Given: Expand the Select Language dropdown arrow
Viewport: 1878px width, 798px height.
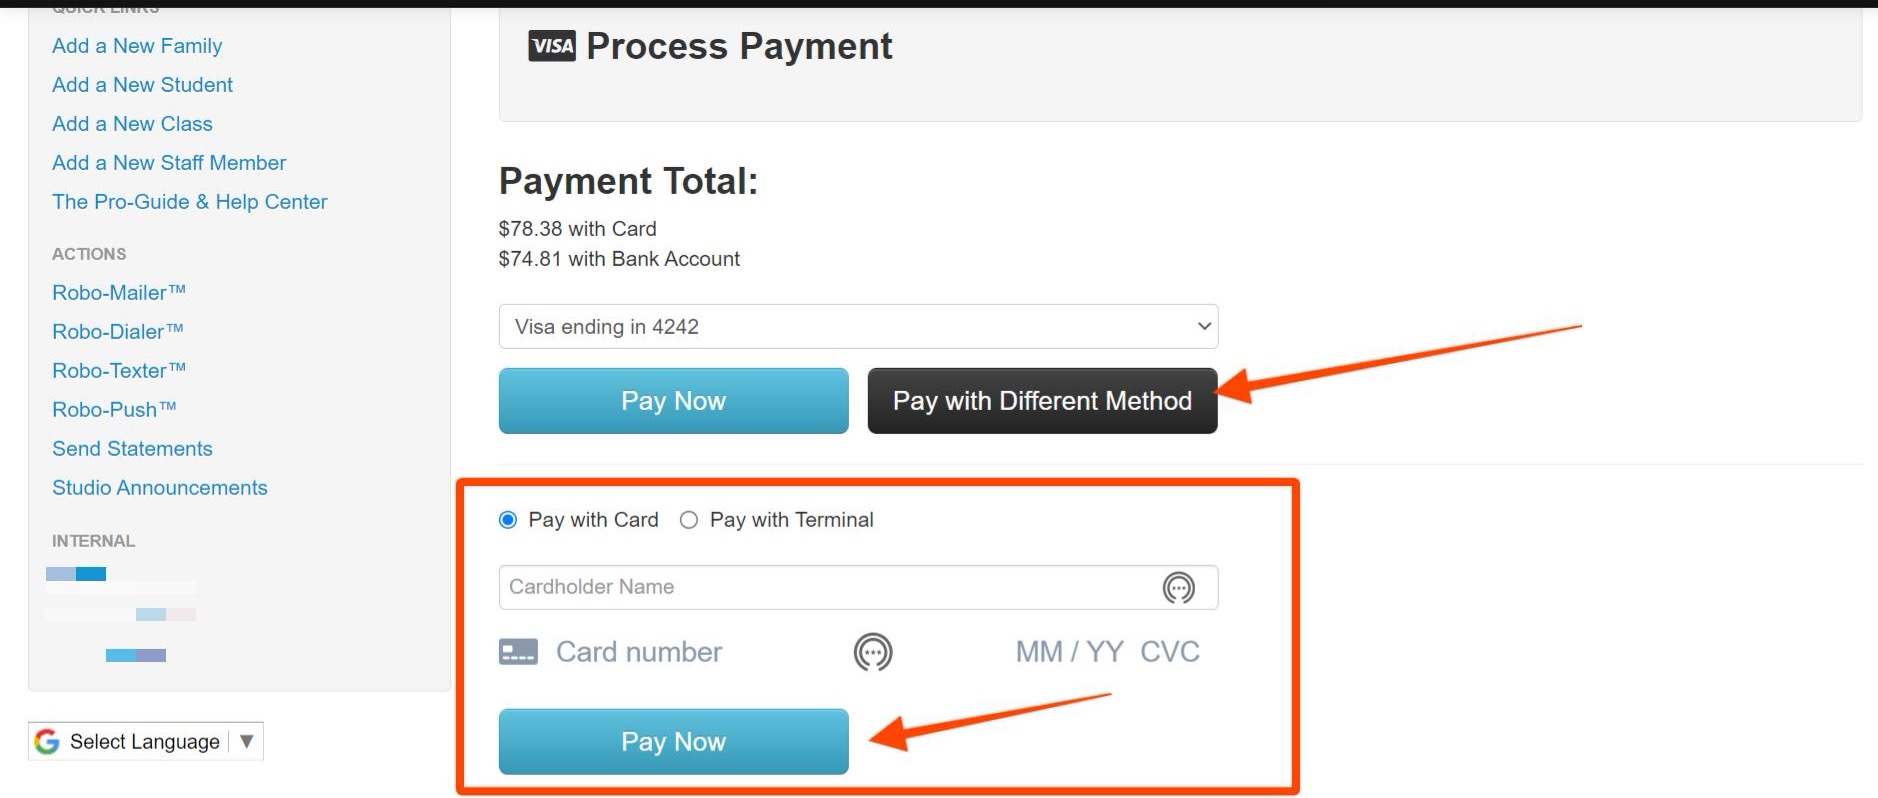Looking at the screenshot, I should pos(246,741).
